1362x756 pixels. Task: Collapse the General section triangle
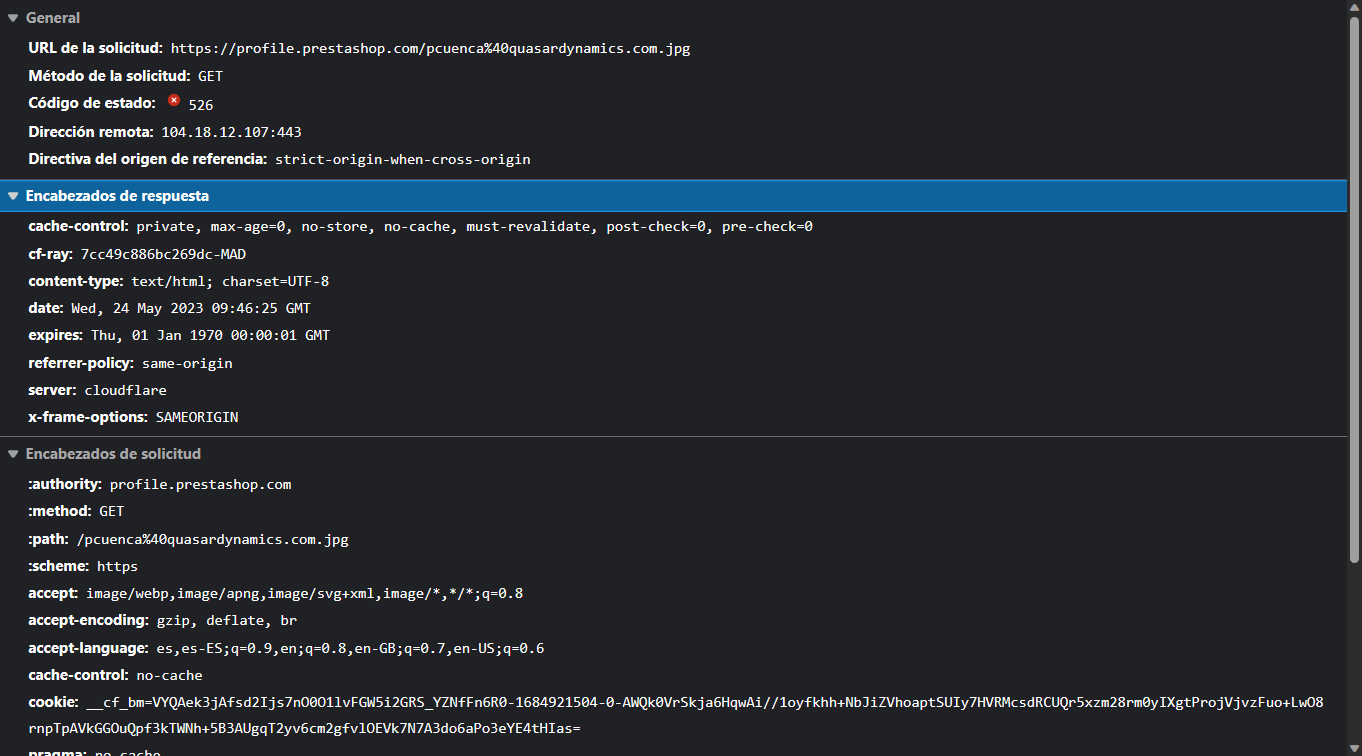(x=13, y=18)
